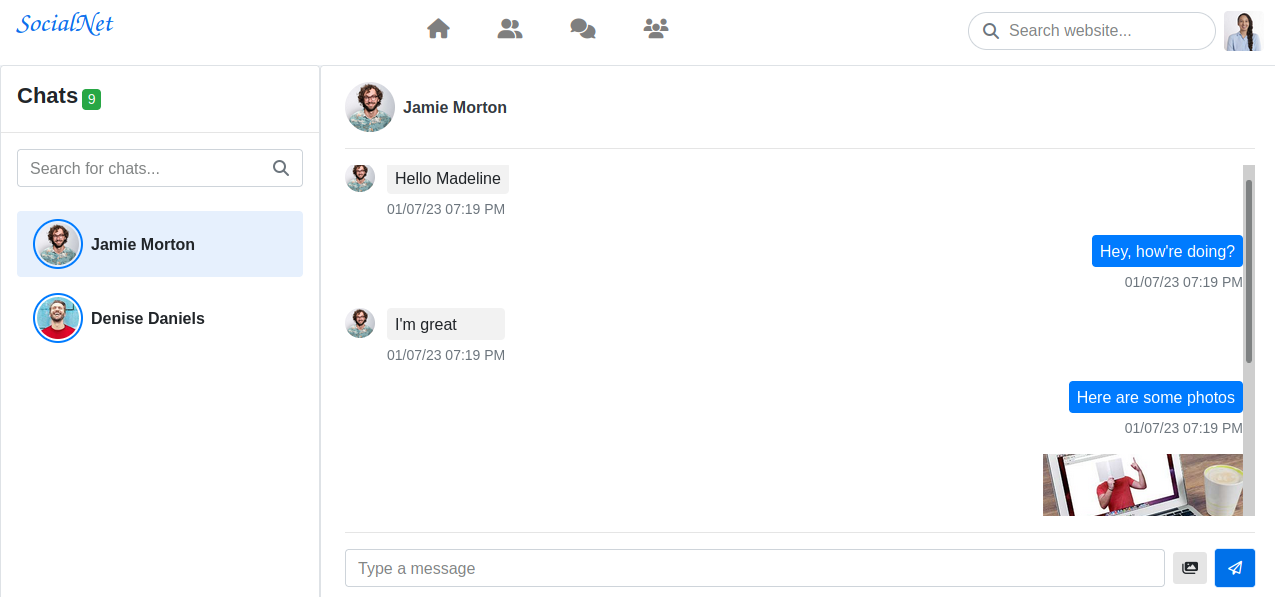Open the shared photo thumbnail

click(x=1143, y=485)
